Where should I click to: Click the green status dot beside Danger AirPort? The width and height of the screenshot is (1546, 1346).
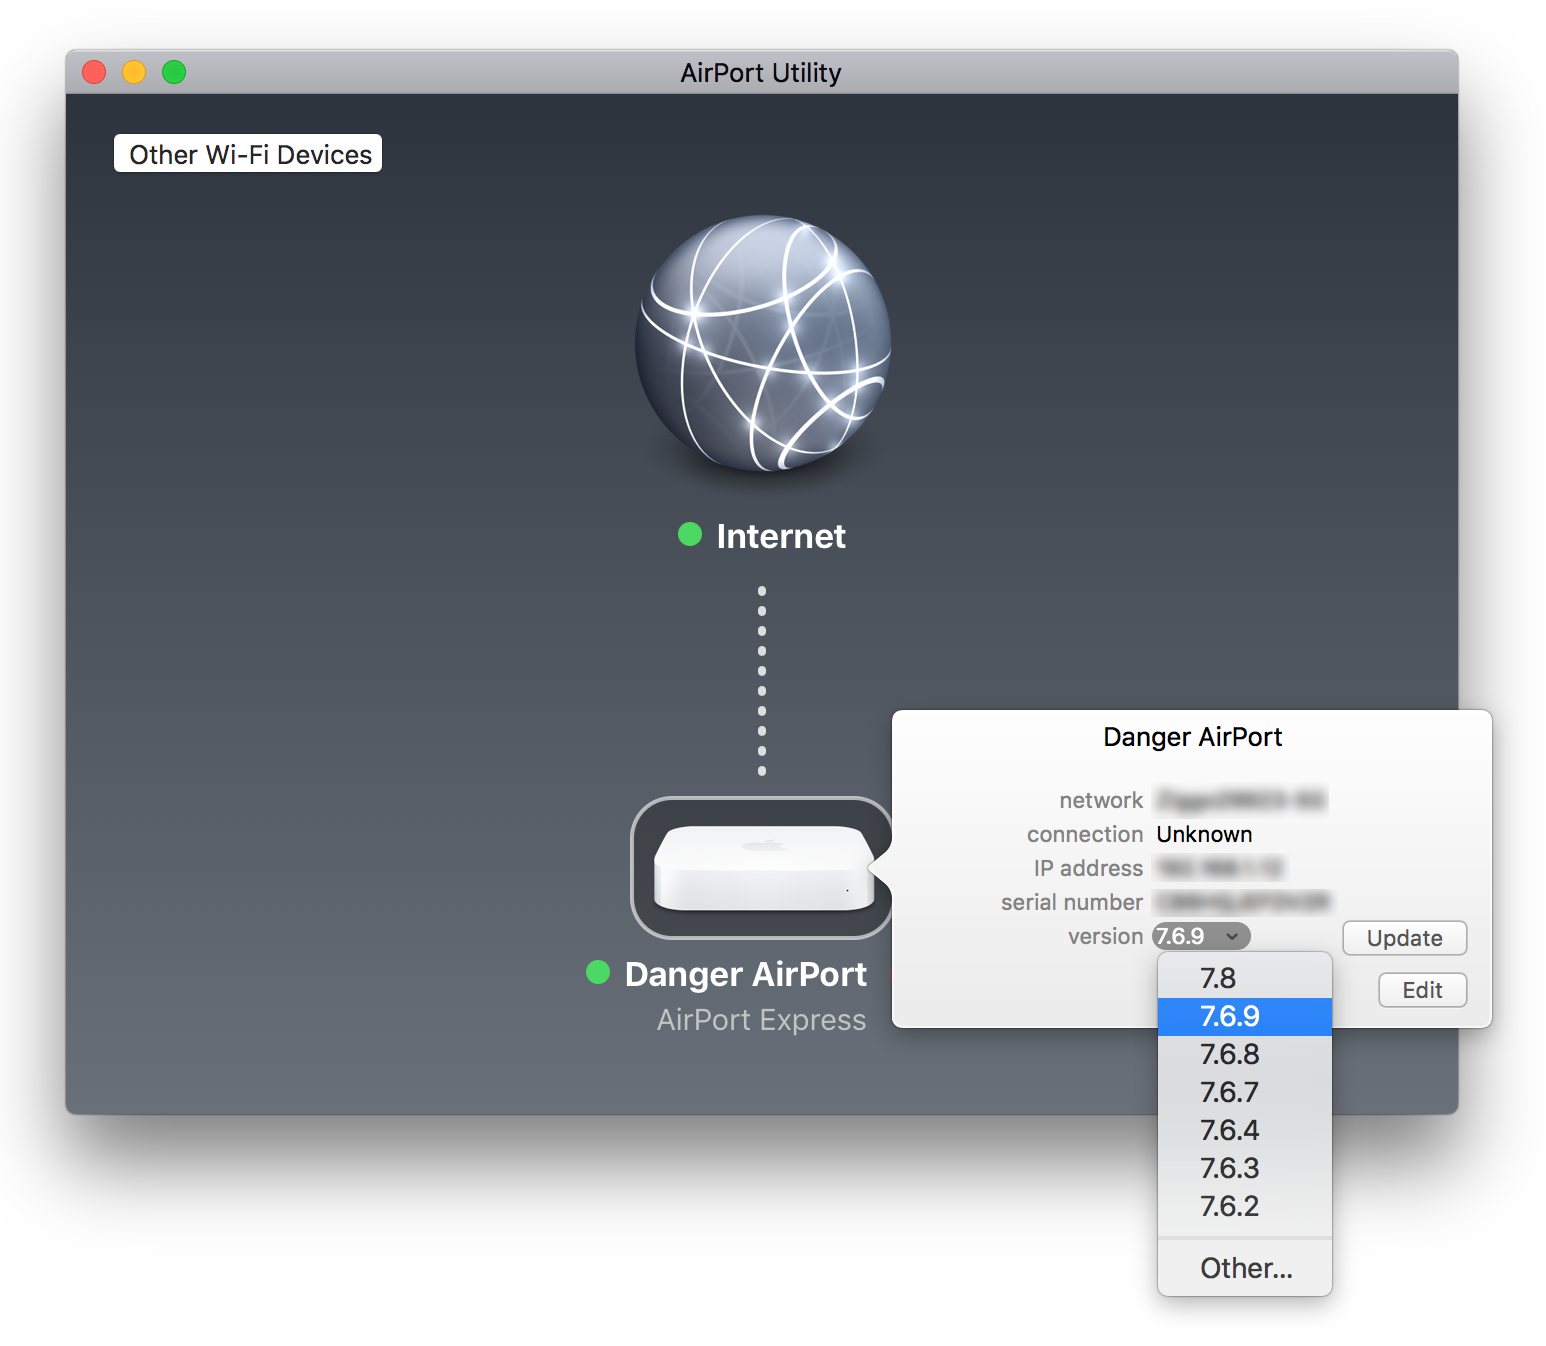[598, 972]
